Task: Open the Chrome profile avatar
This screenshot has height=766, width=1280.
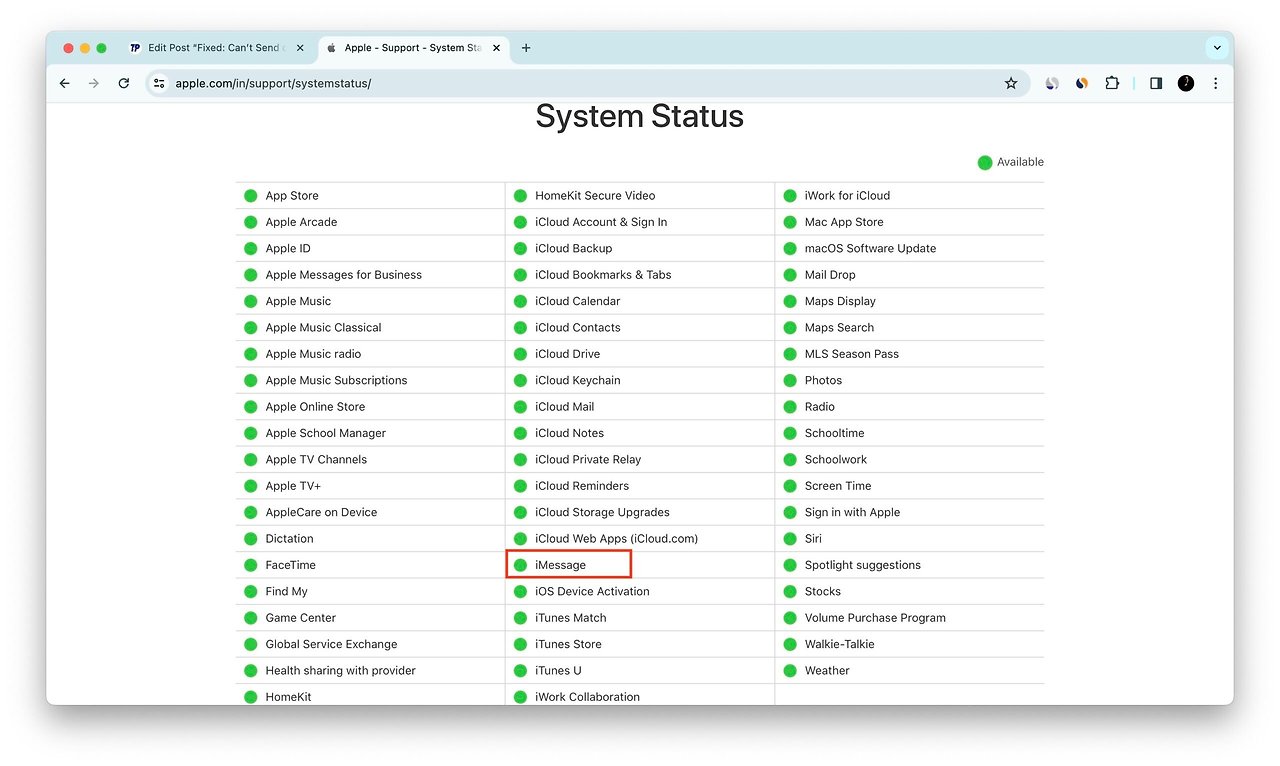Action: point(1186,84)
